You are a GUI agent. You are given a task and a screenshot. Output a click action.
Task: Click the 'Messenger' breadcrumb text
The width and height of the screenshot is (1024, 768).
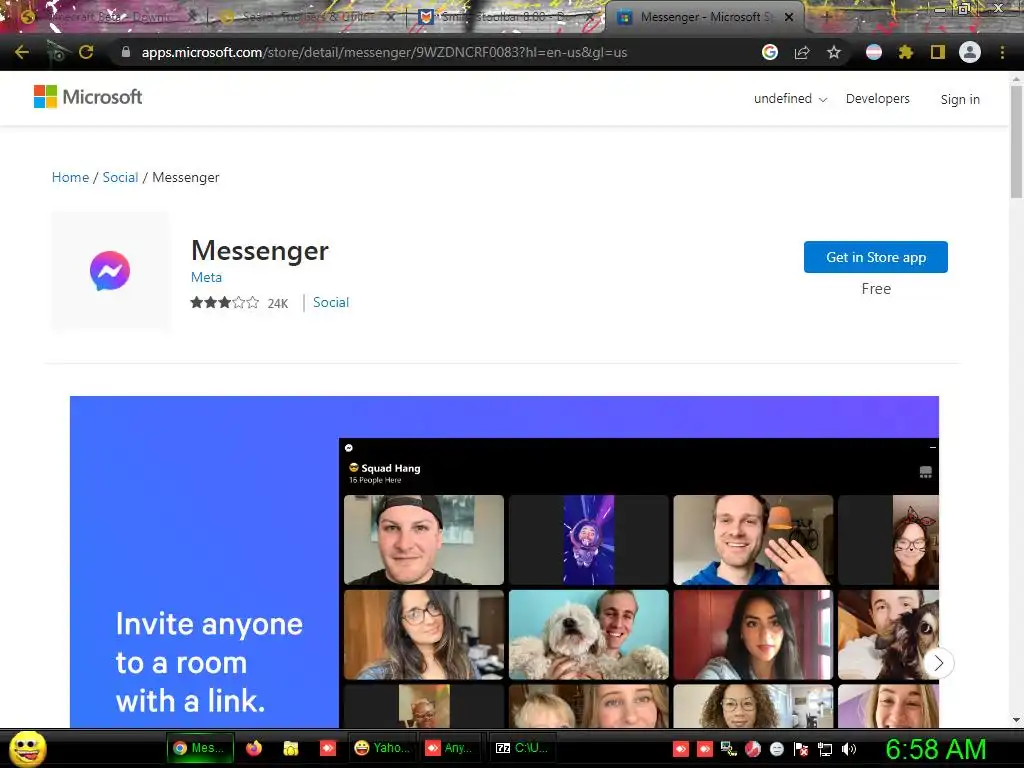point(185,178)
